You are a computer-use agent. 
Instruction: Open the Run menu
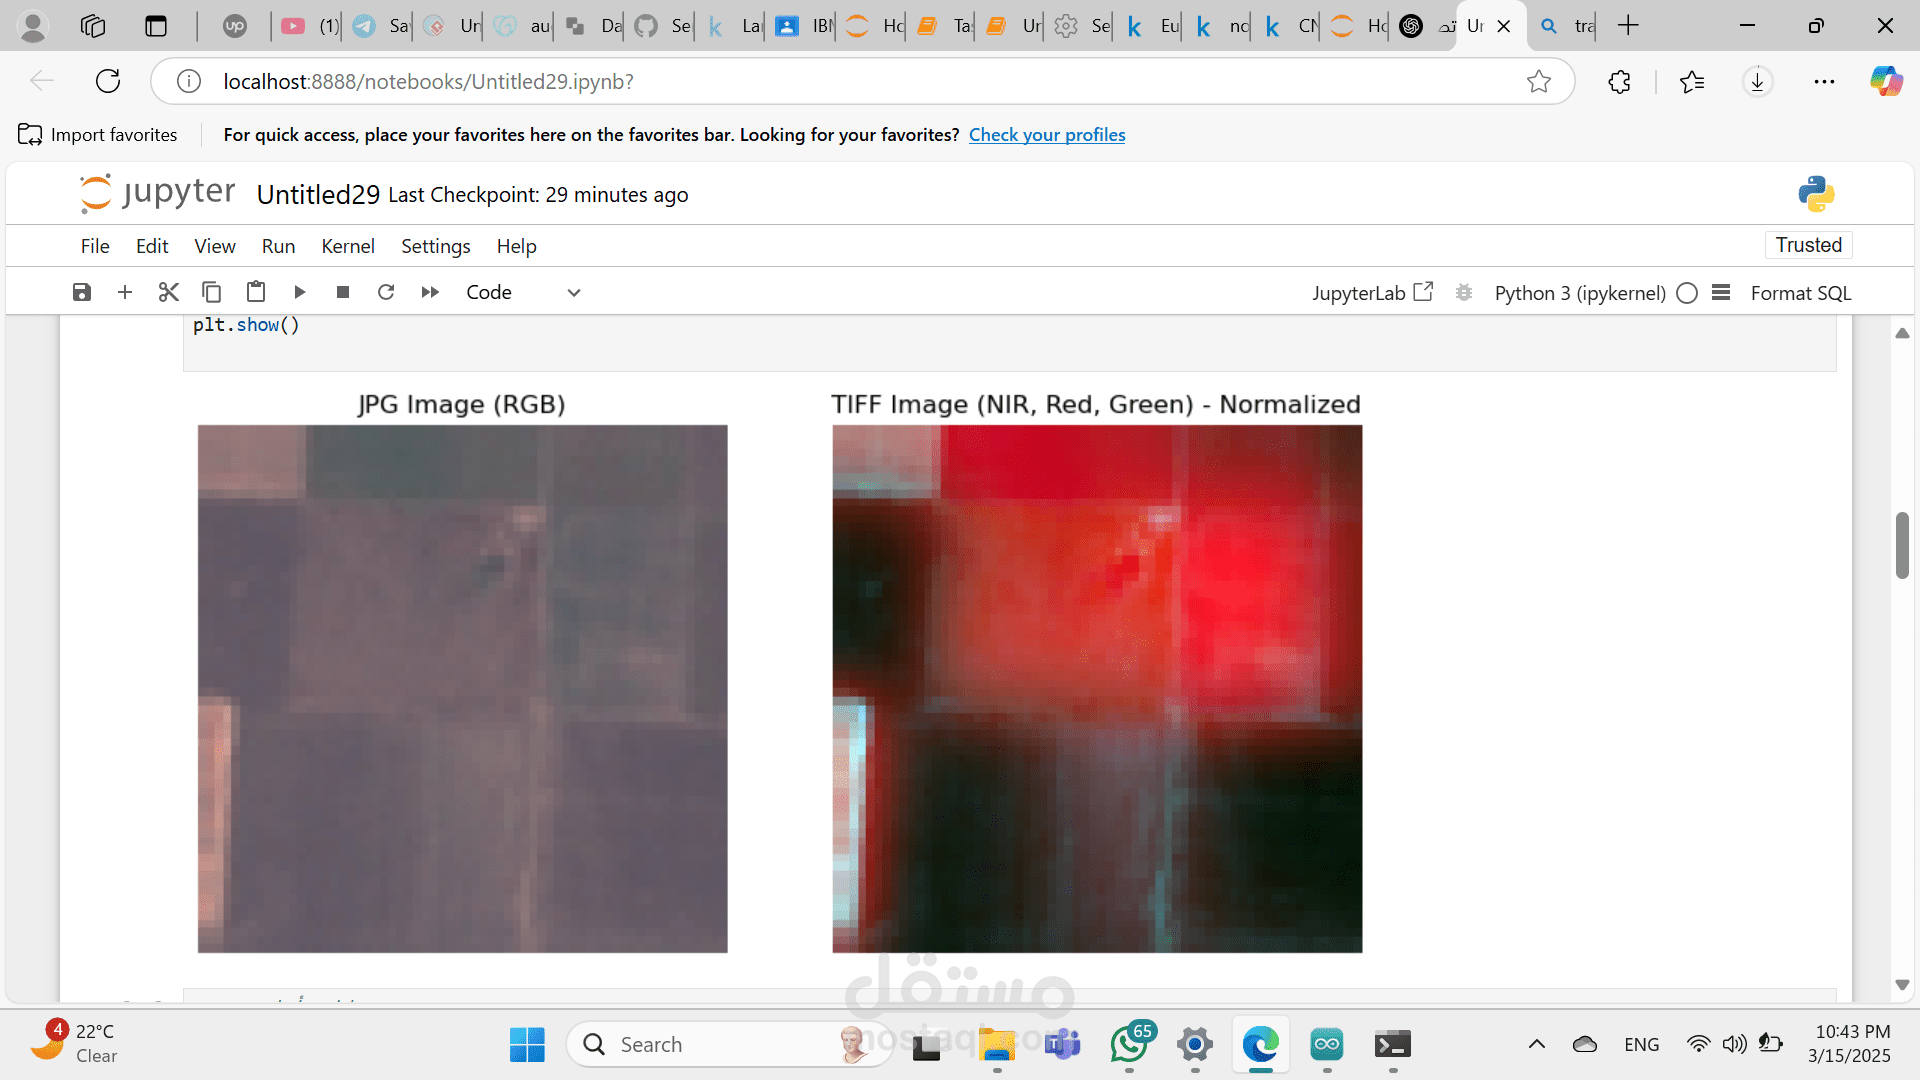pos(278,246)
